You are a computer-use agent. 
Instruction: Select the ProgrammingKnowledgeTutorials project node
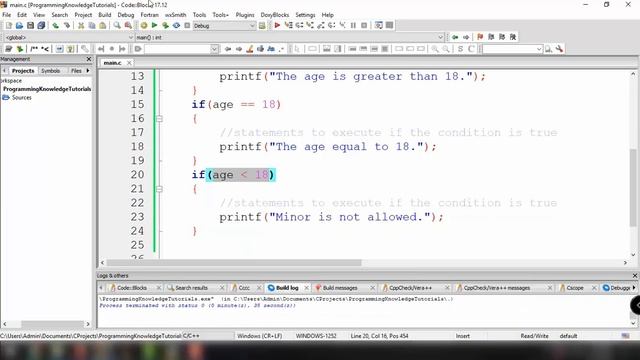(x=47, y=89)
